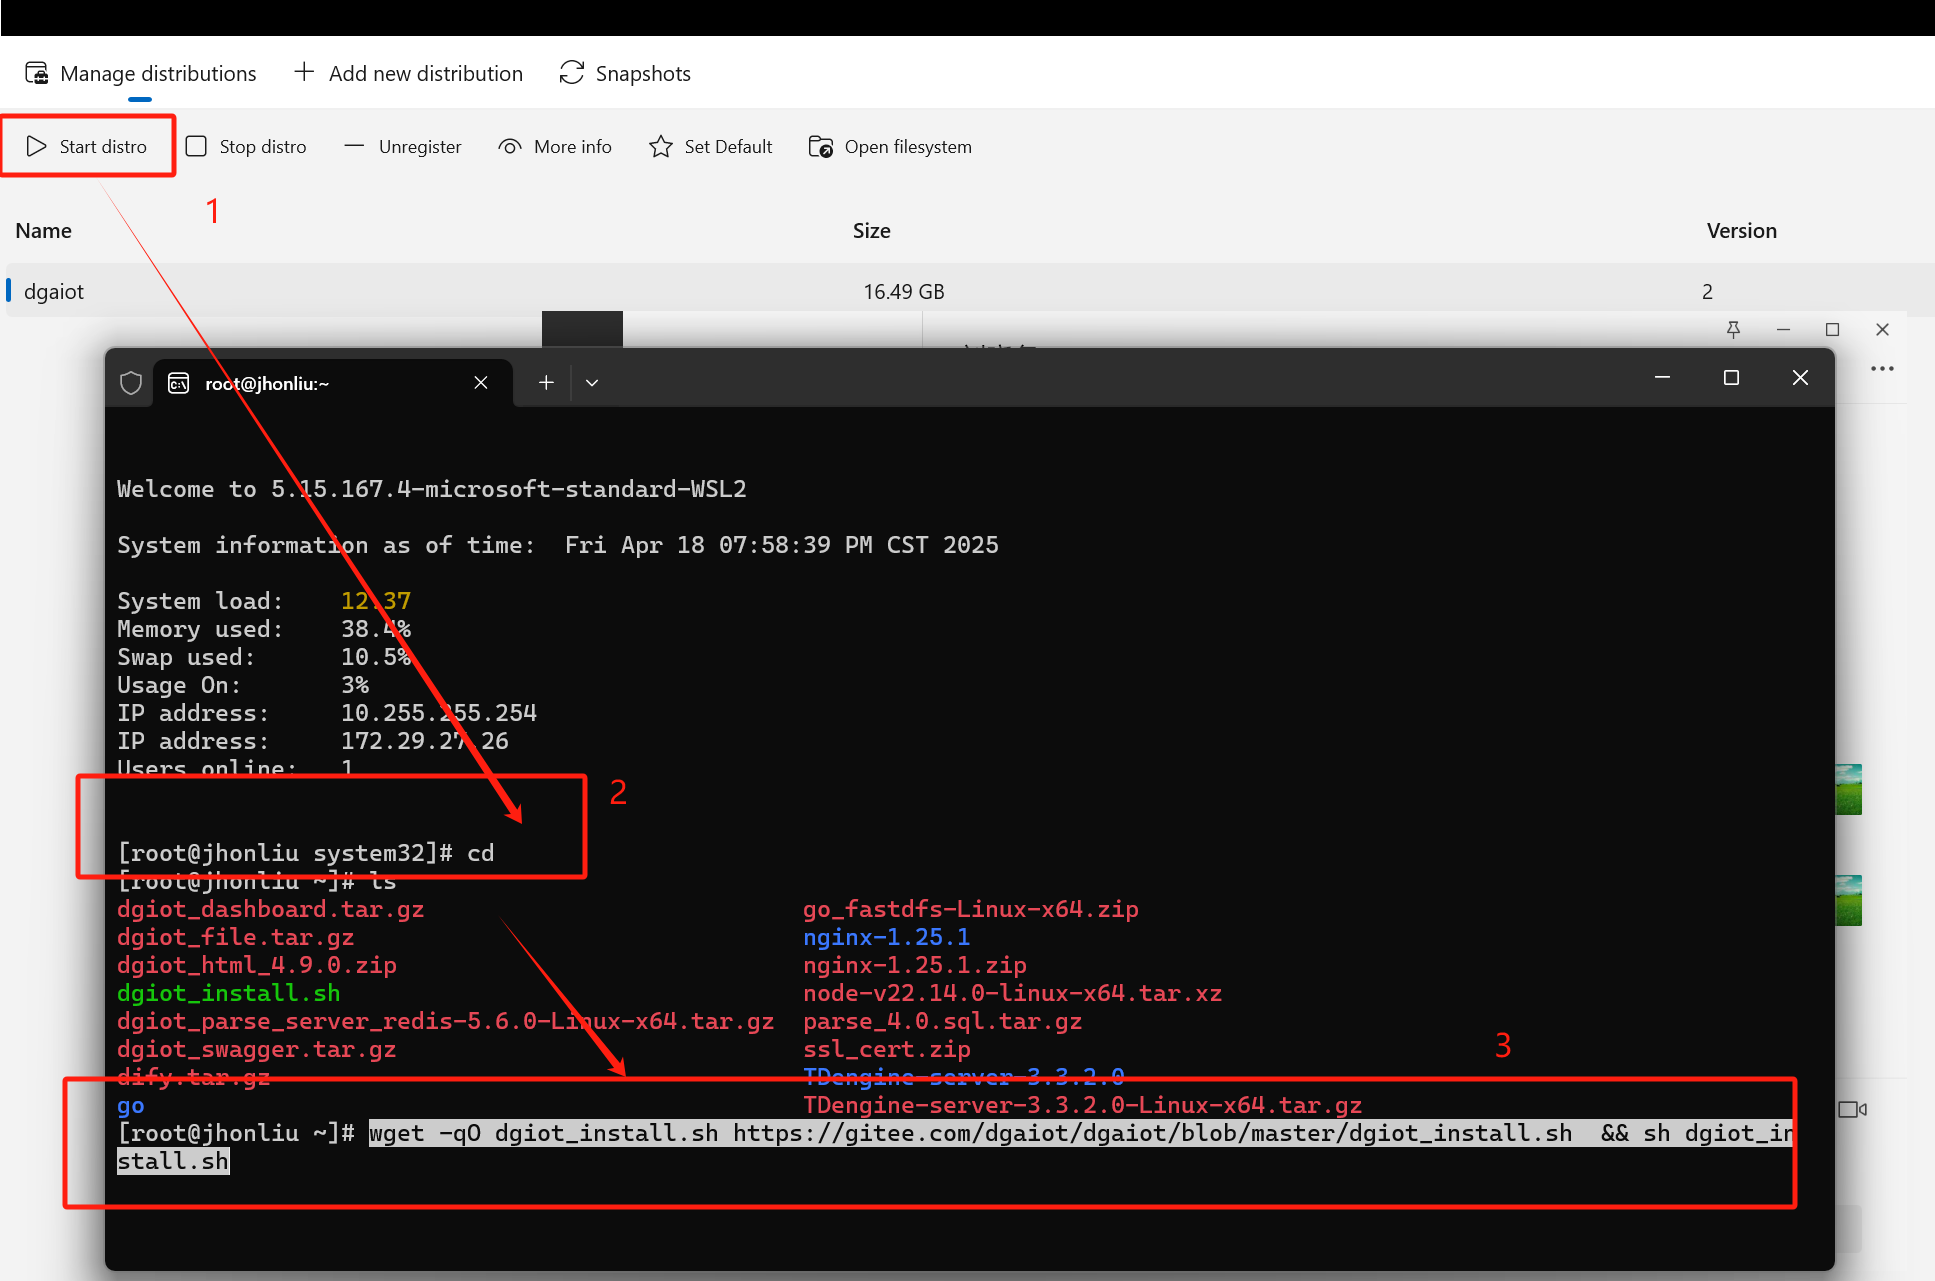Click the pin icon in background window
The image size is (1935, 1281).
pyautogui.click(x=1733, y=329)
